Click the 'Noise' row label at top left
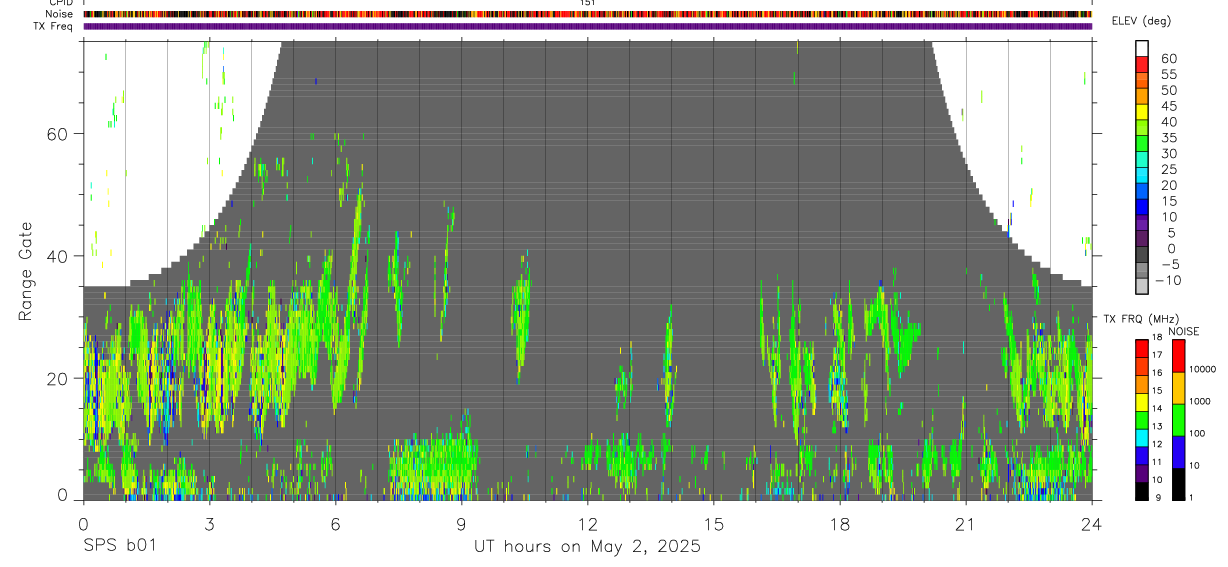This screenshot has height=567, width=1228. [x=59, y=14]
